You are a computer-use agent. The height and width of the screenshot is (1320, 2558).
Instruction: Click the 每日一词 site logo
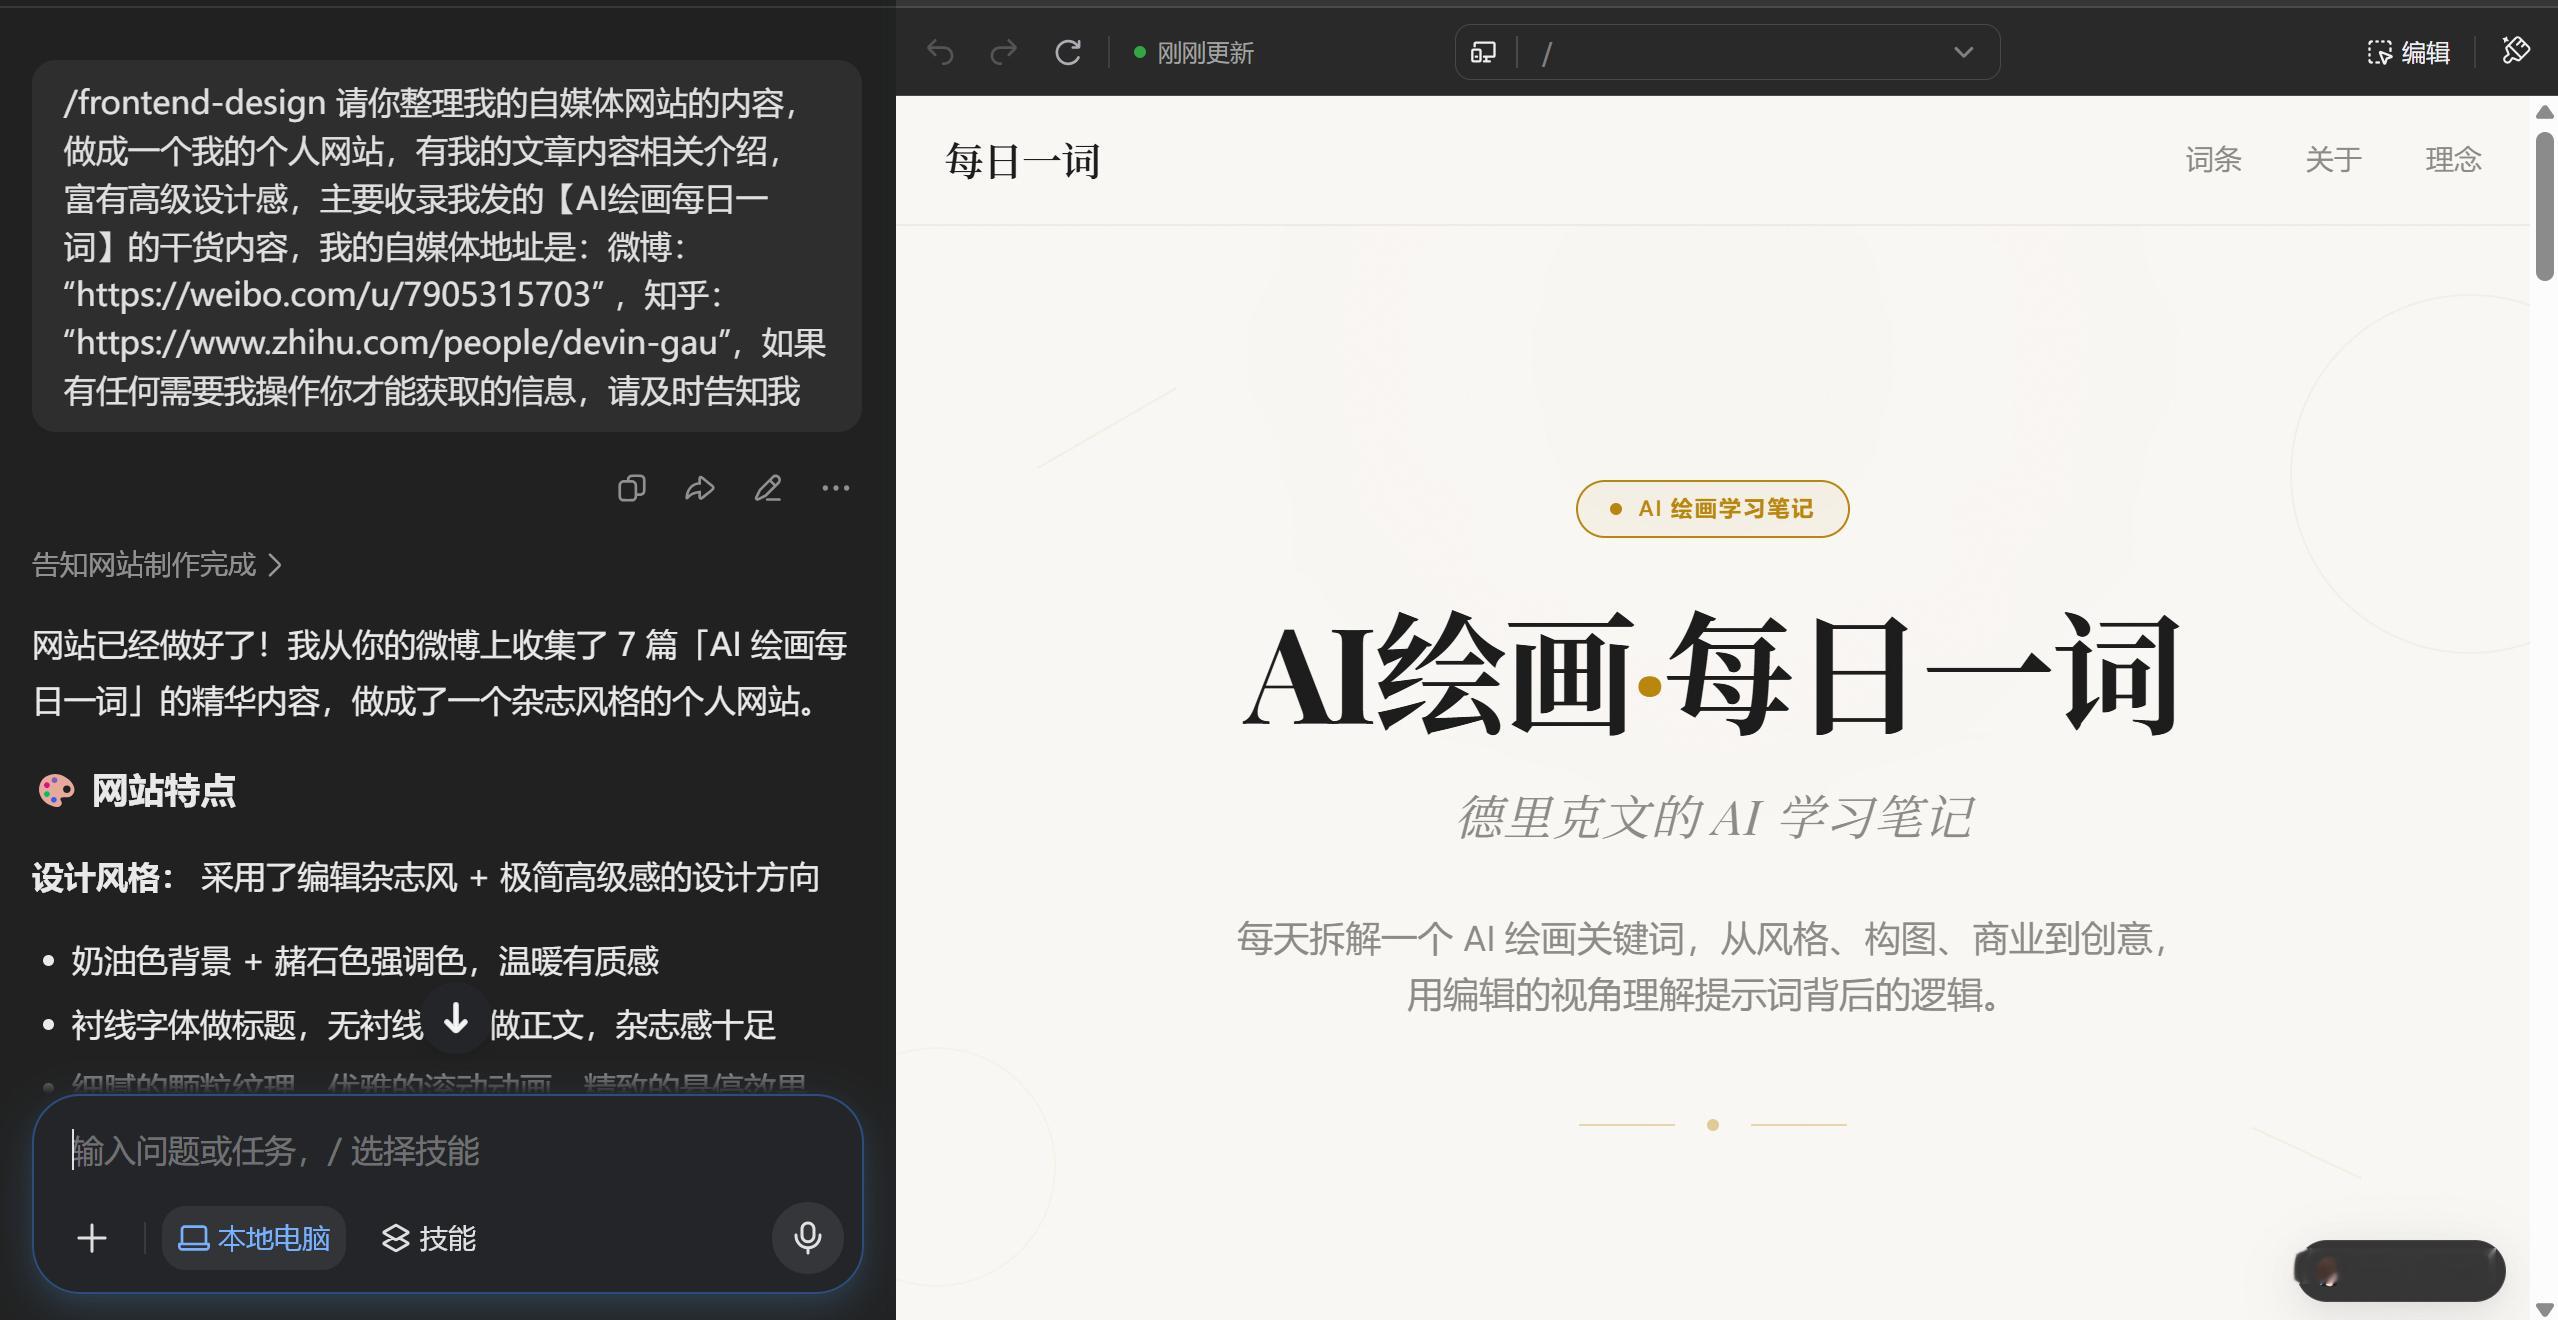tap(1022, 160)
